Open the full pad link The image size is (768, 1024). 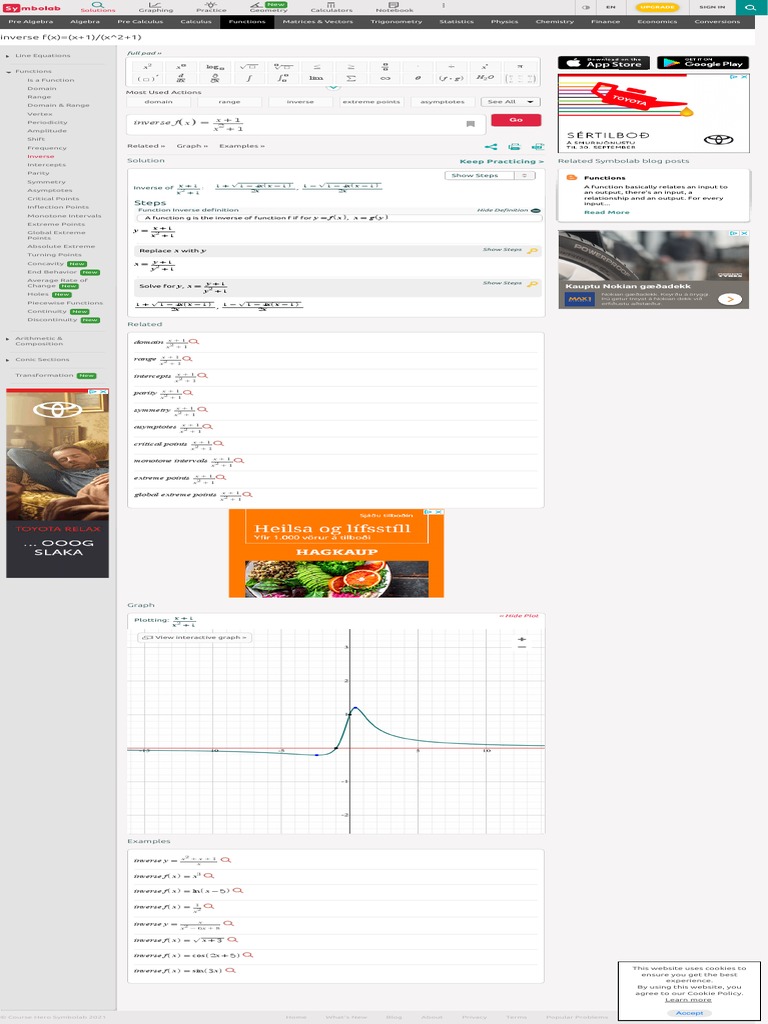coord(144,53)
